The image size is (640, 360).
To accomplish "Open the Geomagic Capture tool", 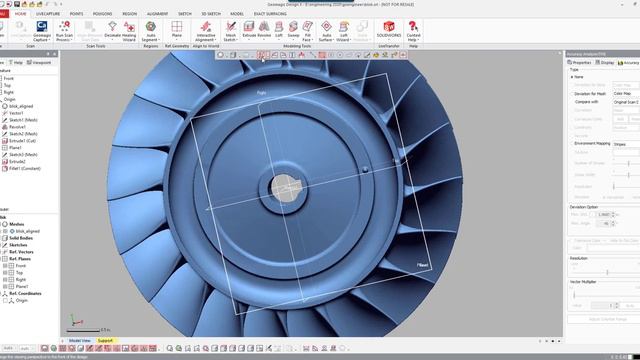I will [42, 31].
